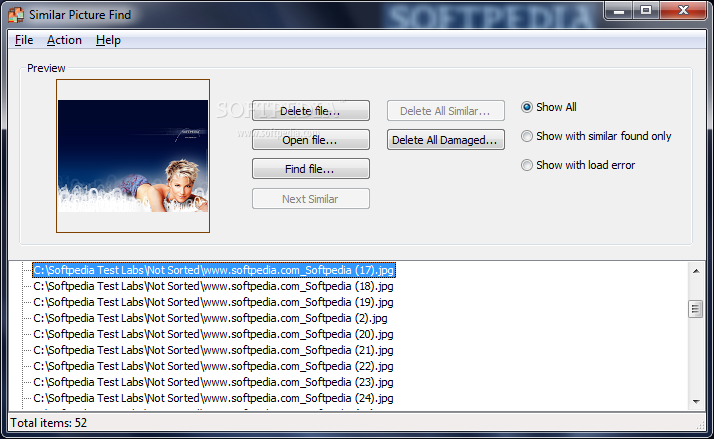
Task: Select the Softpedia (22).jpg row
Action: pos(213,366)
